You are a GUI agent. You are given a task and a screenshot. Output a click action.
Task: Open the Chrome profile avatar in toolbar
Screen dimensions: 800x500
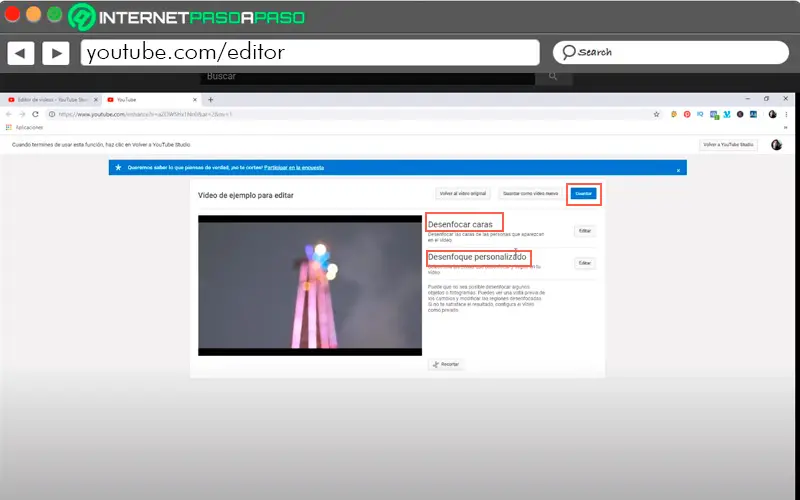click(x=772, y=114)
